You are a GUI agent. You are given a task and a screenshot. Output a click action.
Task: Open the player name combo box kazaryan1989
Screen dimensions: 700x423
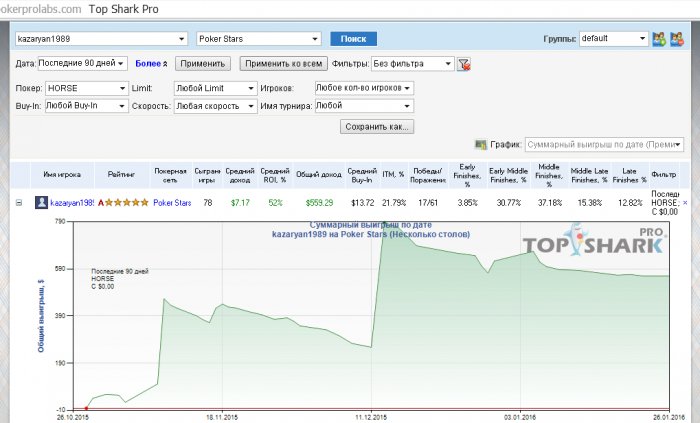[x=101, y=39]
